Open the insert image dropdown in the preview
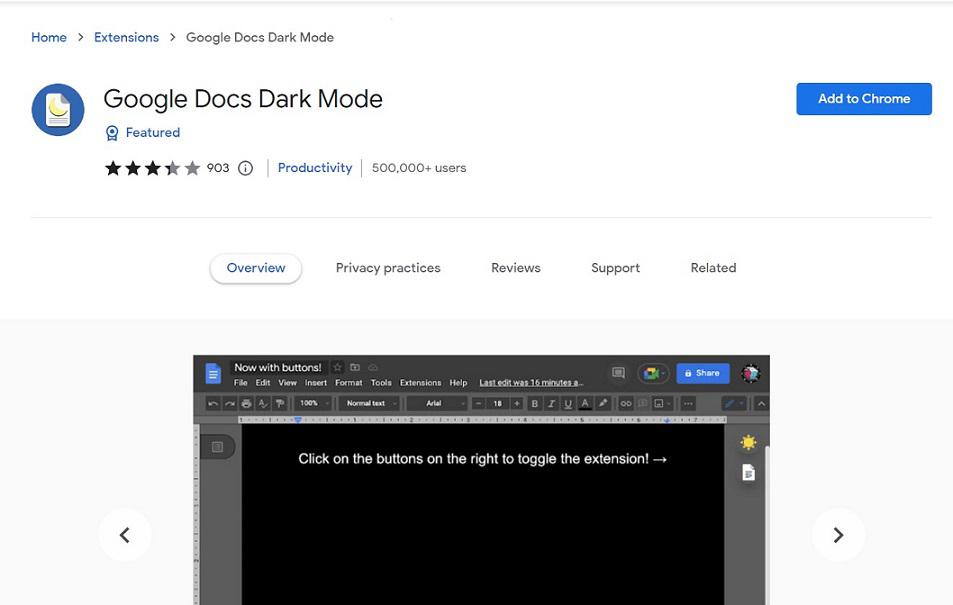This screenshot has width=953, height=605. coord(662,403)
